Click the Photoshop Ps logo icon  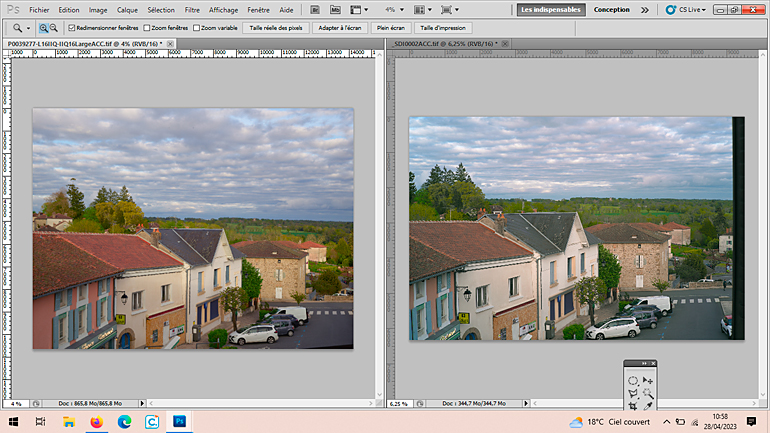click(13, 10)
